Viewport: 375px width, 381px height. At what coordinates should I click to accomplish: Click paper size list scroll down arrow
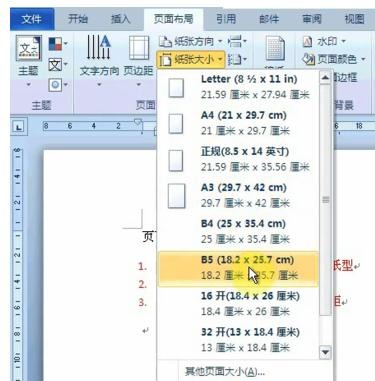point(325,352)
